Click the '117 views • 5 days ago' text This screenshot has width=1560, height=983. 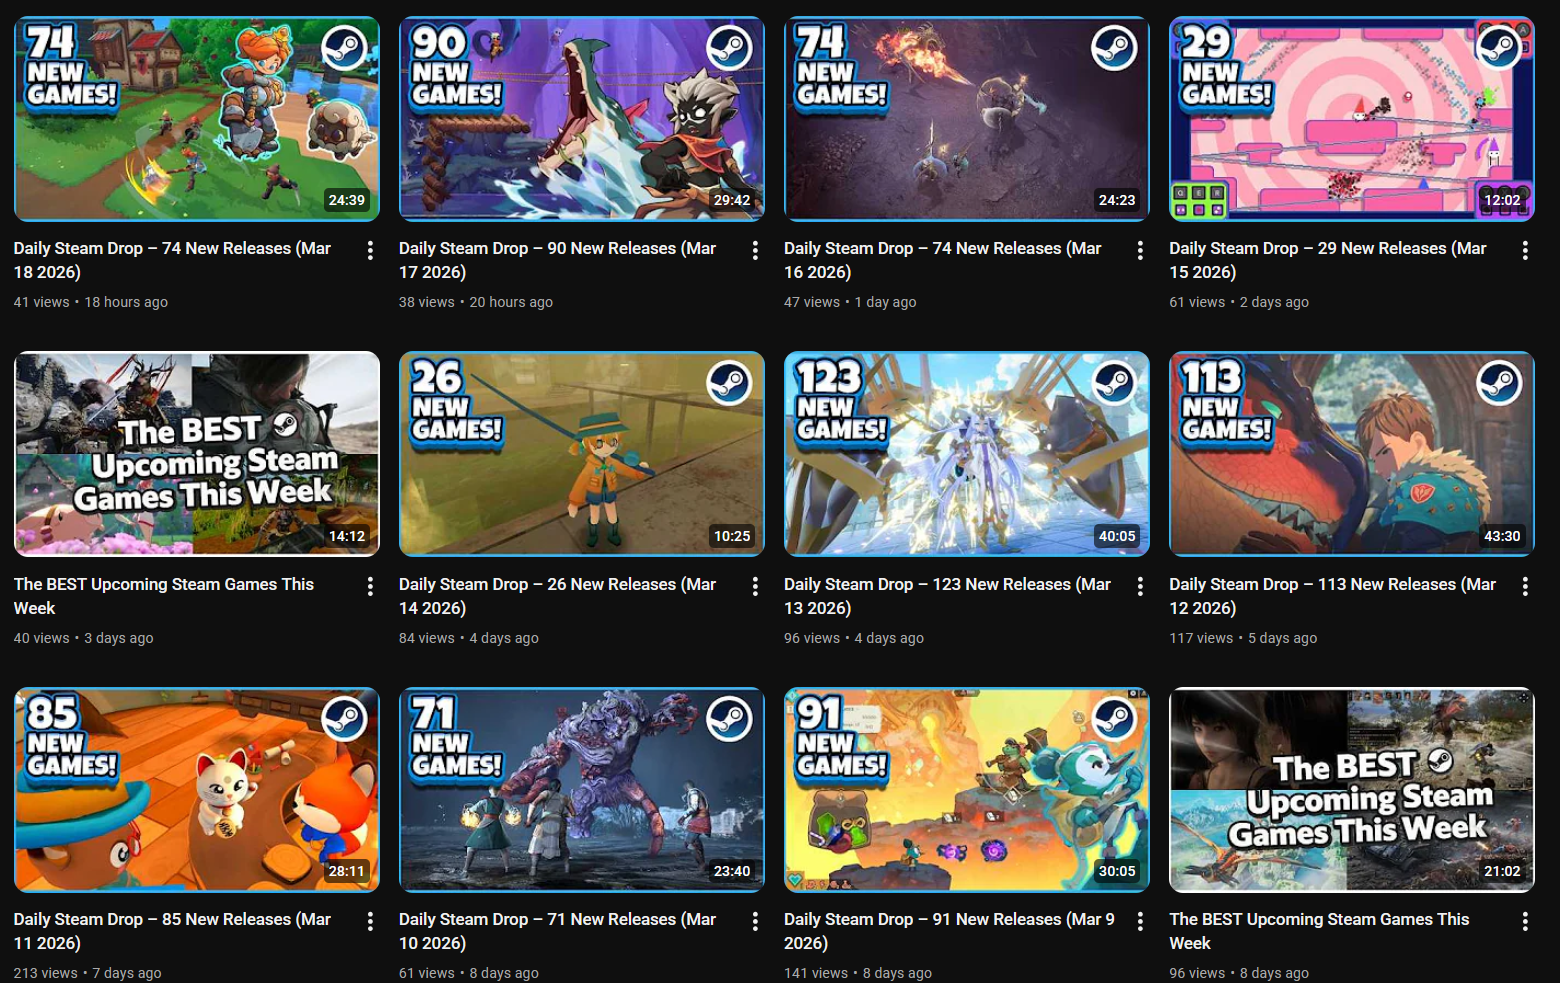pyautogui.click(x=1243, y=638)
